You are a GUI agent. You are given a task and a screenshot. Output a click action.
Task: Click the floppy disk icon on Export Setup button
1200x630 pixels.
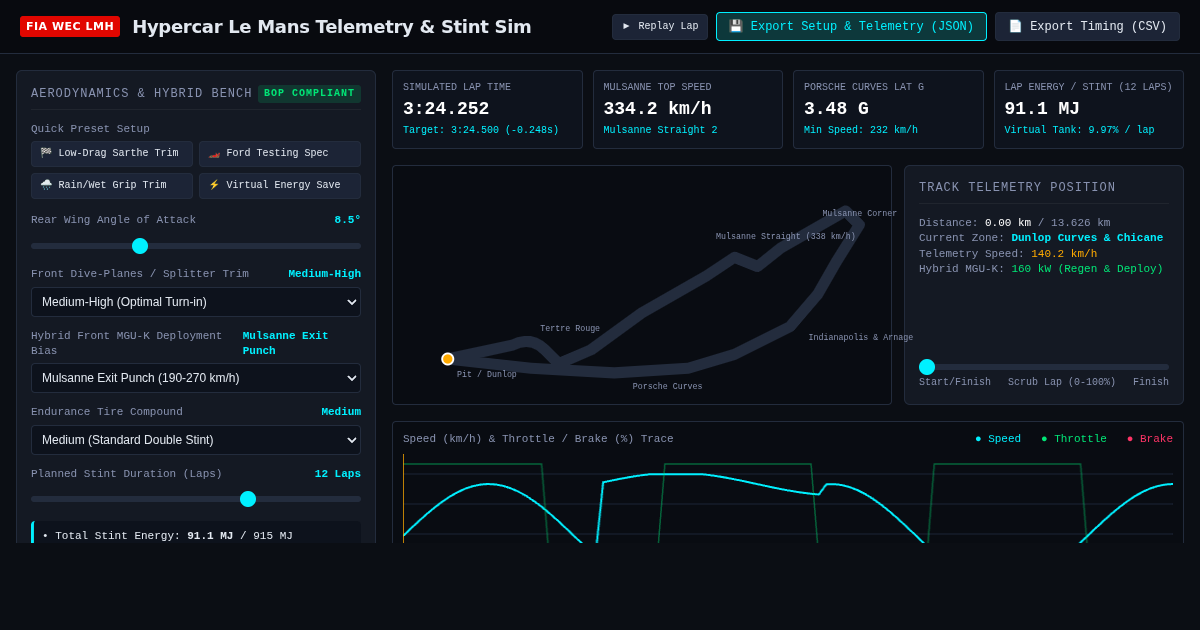736,26
